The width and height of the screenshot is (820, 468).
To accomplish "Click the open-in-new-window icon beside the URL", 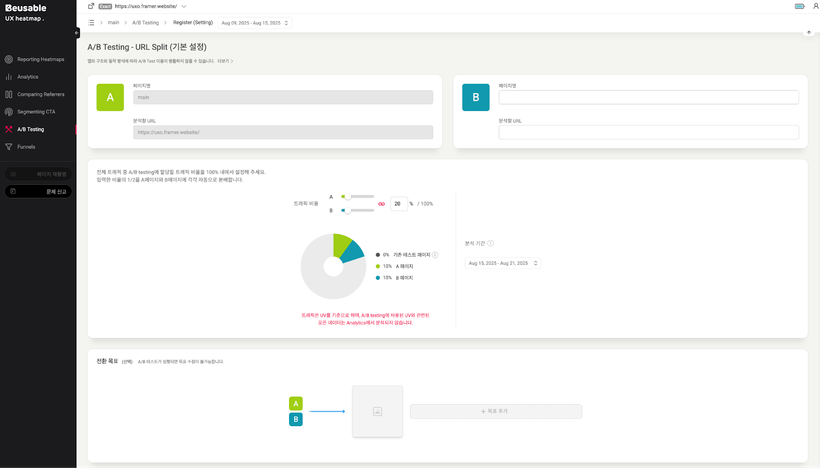I will click(x=91, y=6).
